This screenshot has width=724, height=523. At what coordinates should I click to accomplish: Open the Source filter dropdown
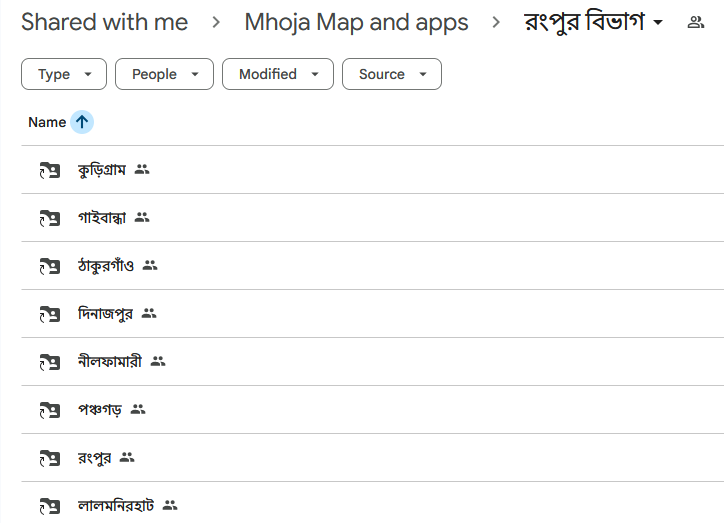click(392, 74)
